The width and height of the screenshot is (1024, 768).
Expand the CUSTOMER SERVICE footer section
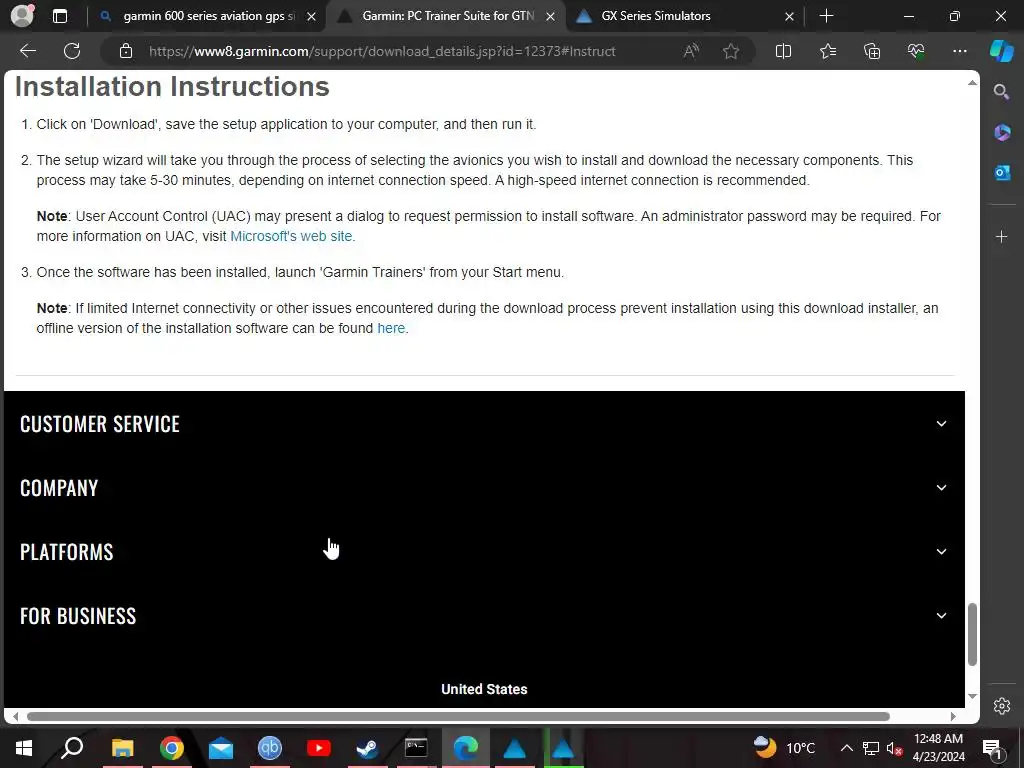click(x=484, y=424)
